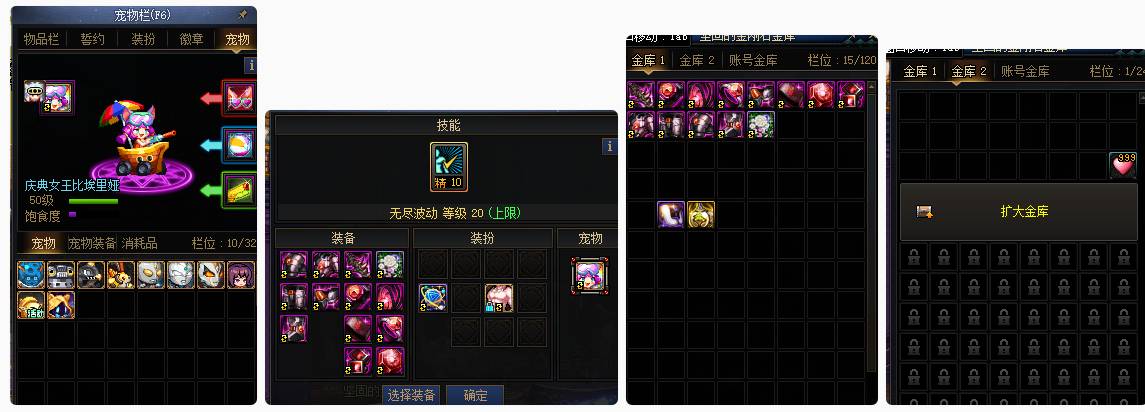Viewport: 1145px width, 412px height.
Task: Select the blue pet equipment slot
Action: tap(240, 144)
